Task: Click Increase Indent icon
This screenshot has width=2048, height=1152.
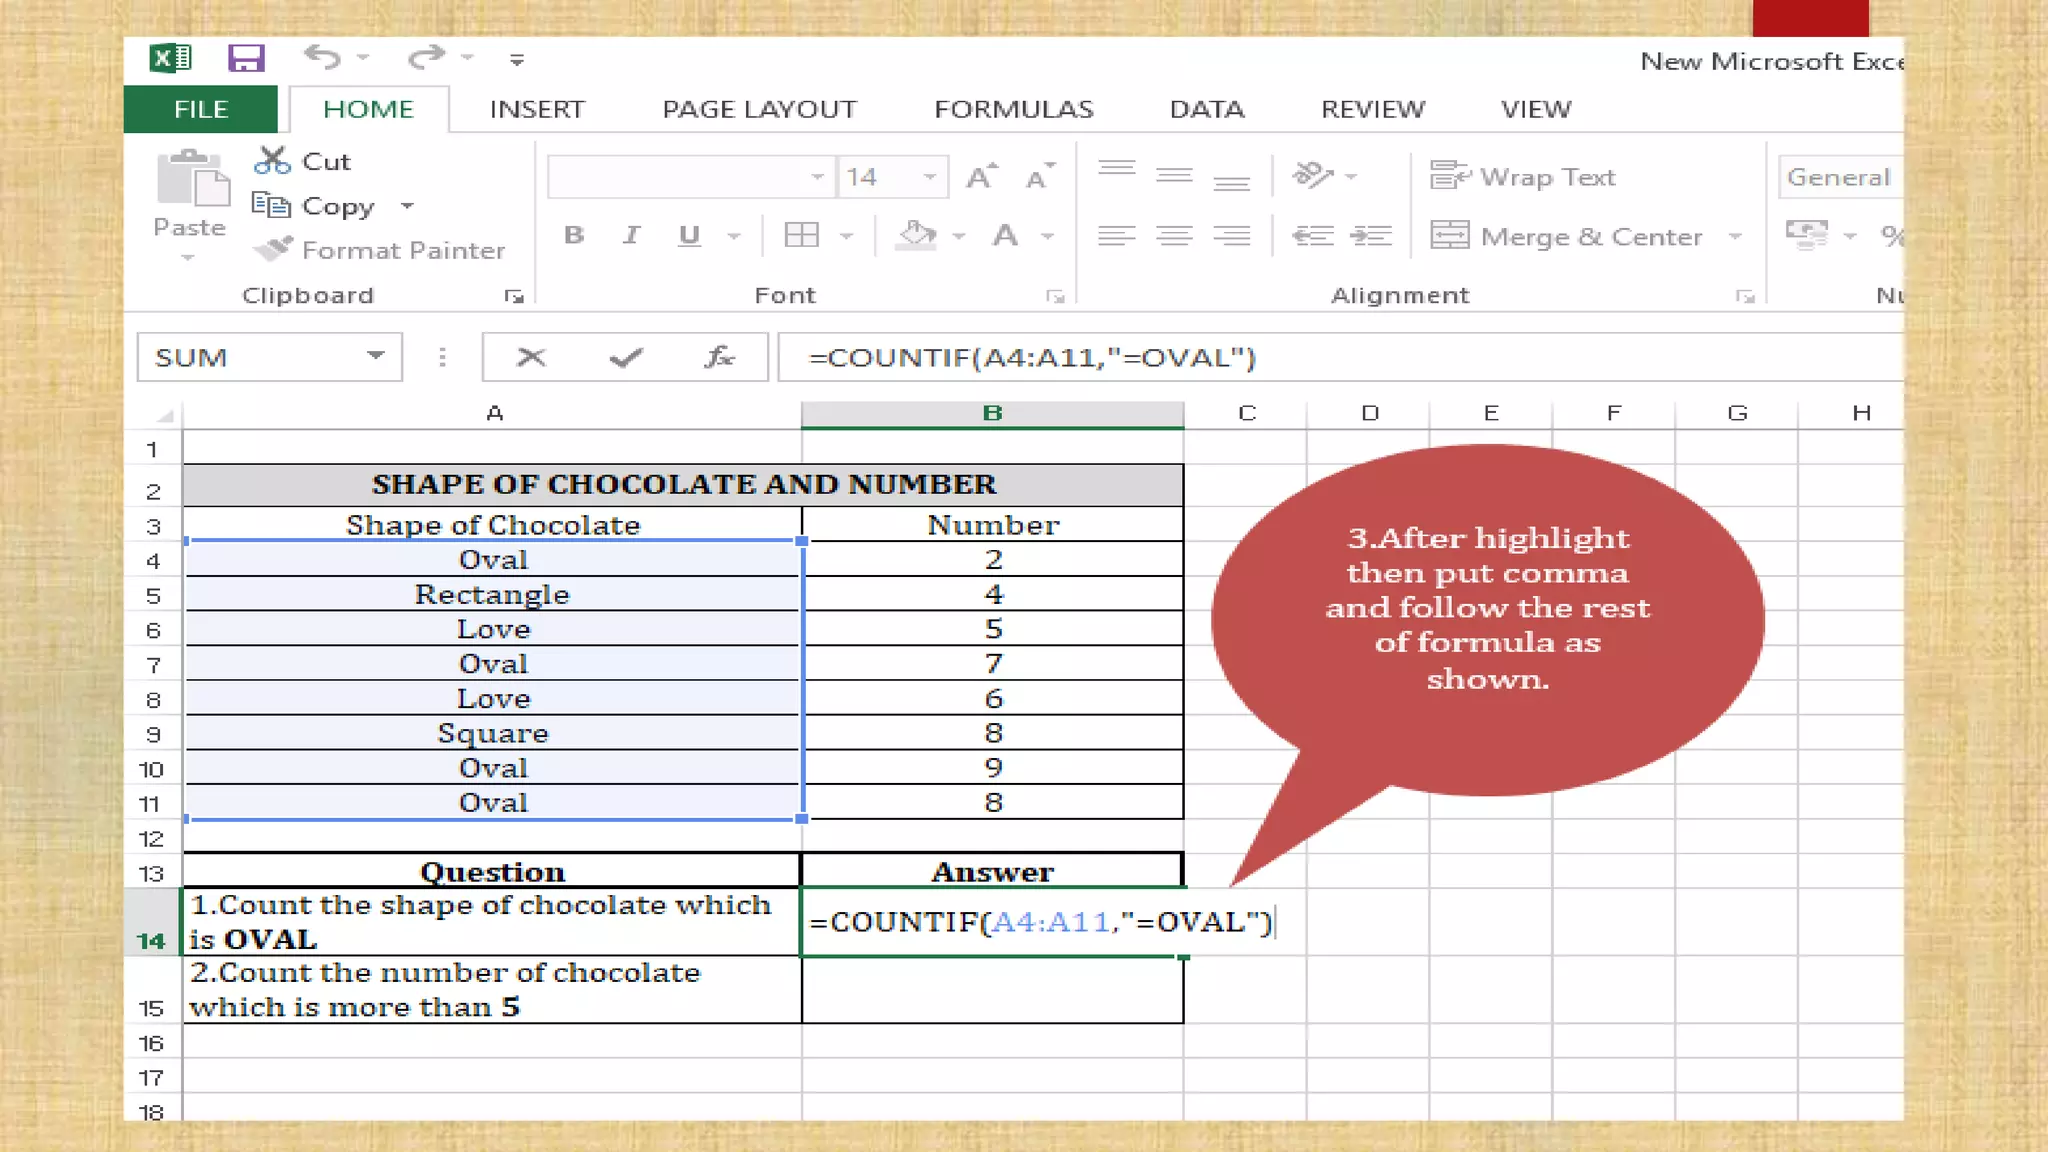Action: (x=1371, y=236)
